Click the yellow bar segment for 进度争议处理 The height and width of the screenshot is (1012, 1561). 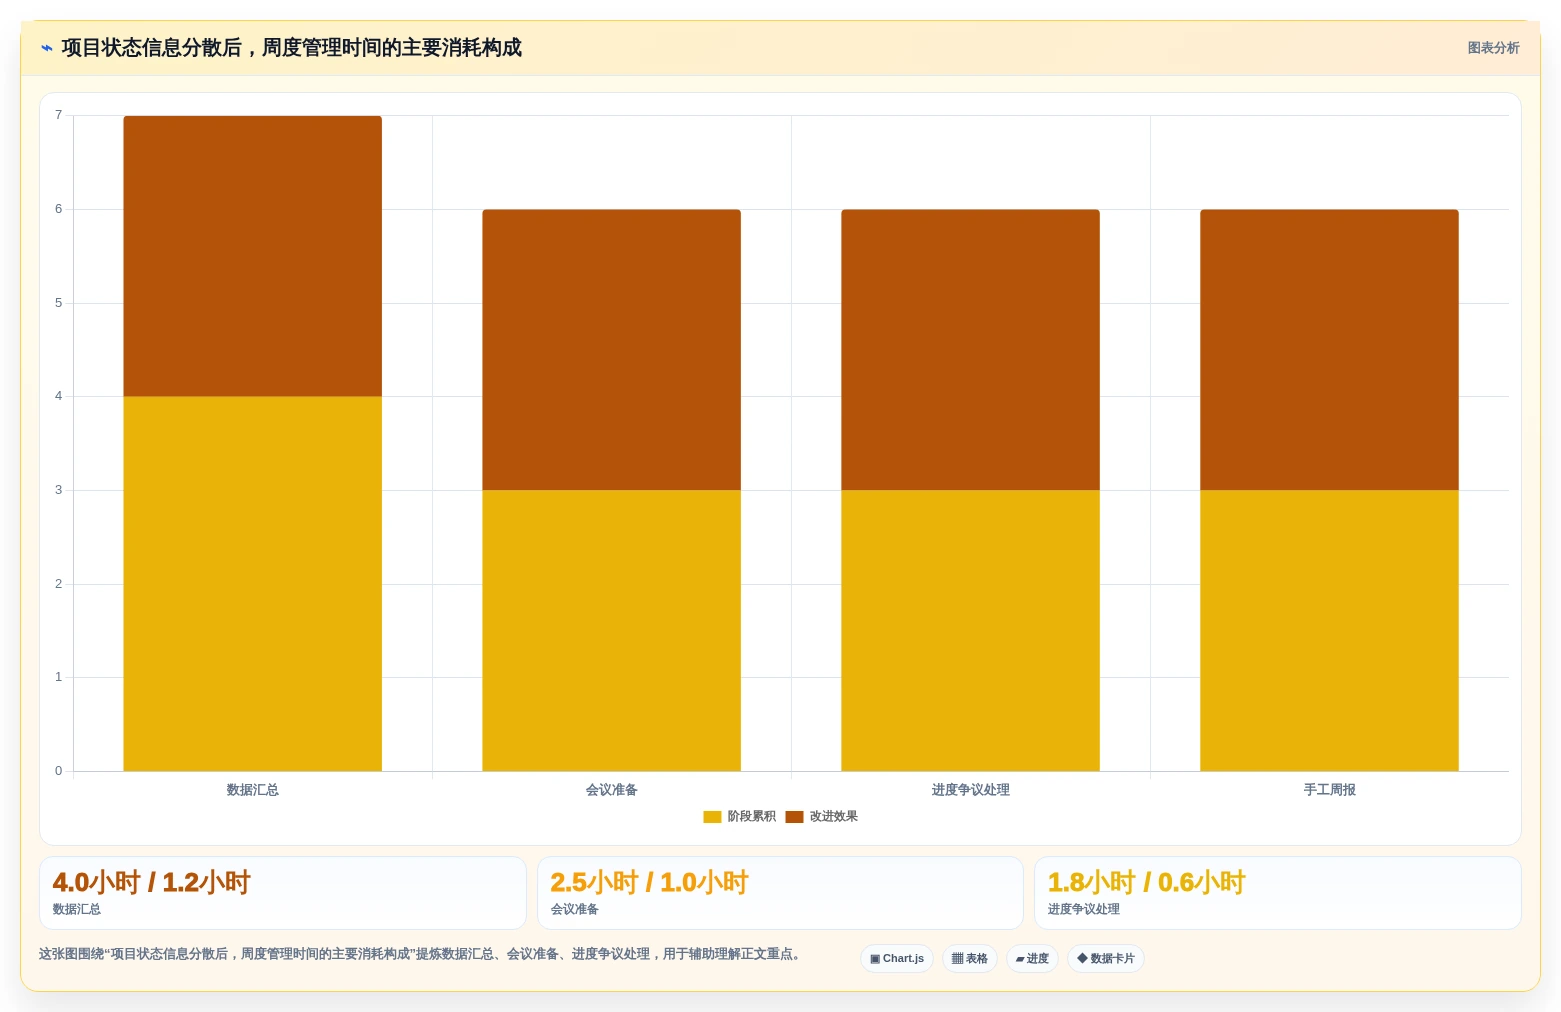point(970,630)
